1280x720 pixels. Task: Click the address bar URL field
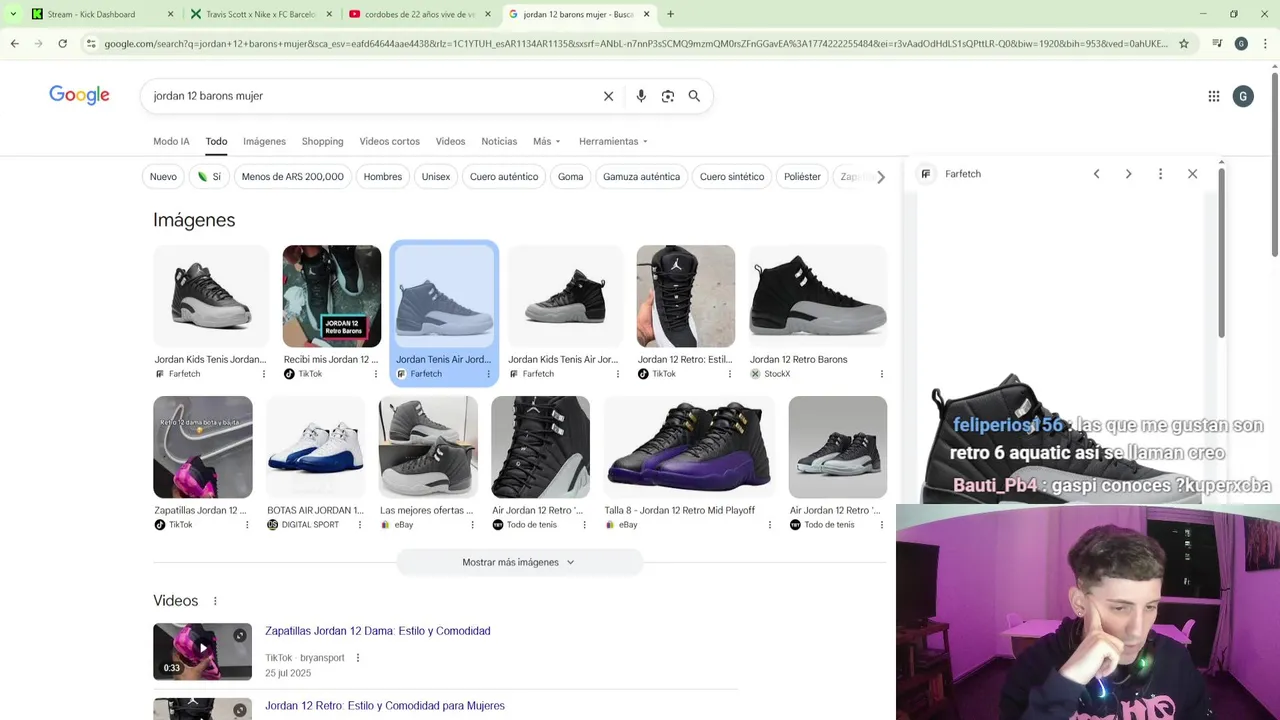pos(635,43)
